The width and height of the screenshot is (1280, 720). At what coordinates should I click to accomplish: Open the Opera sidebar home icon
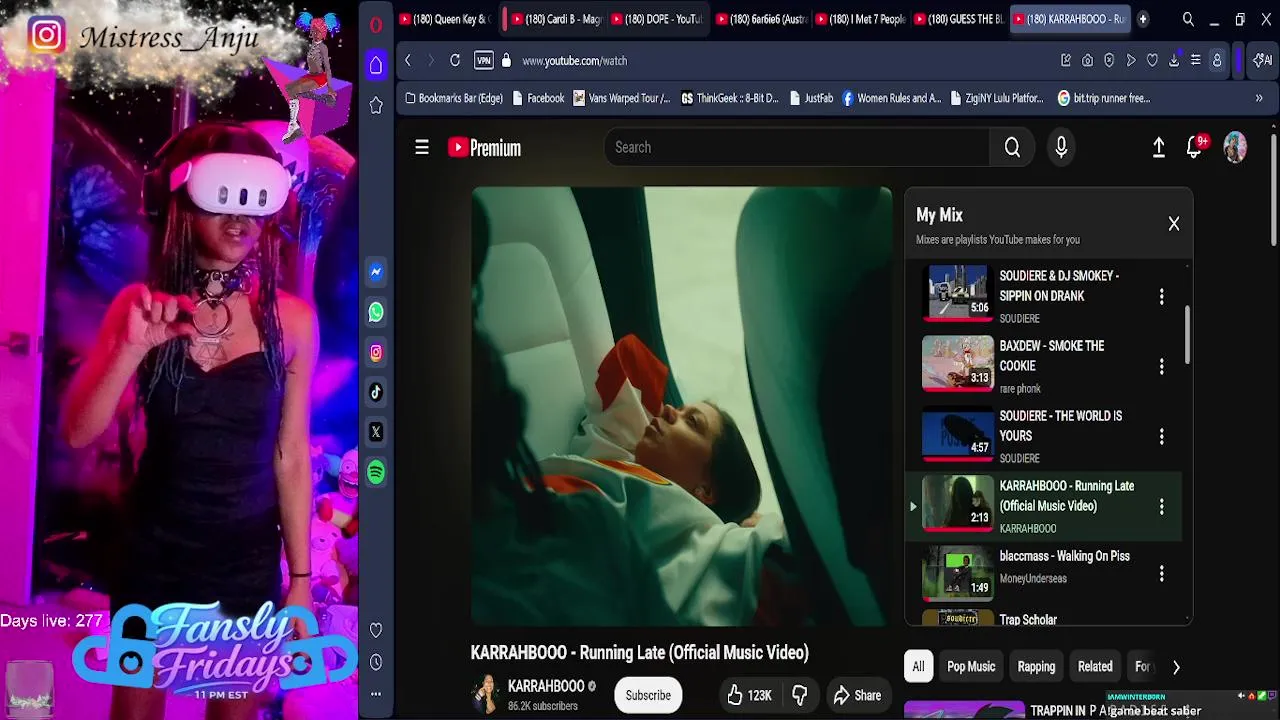(376, 65)
